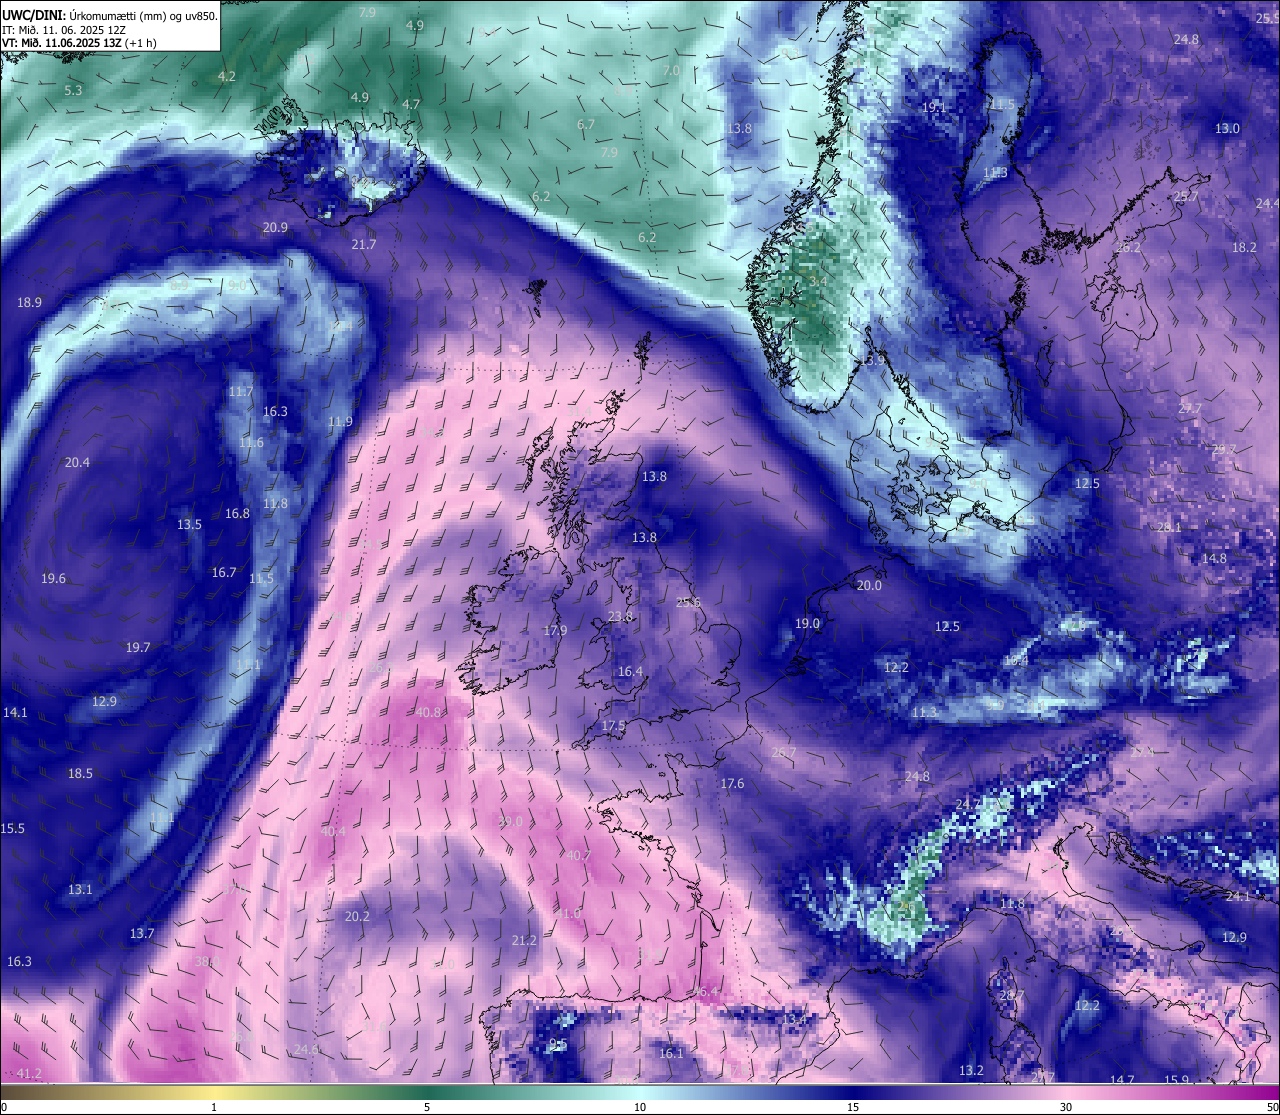Screen dimensions: 1280x1115
Task: Click the 13.2 value on the map
Action: 971,1070
